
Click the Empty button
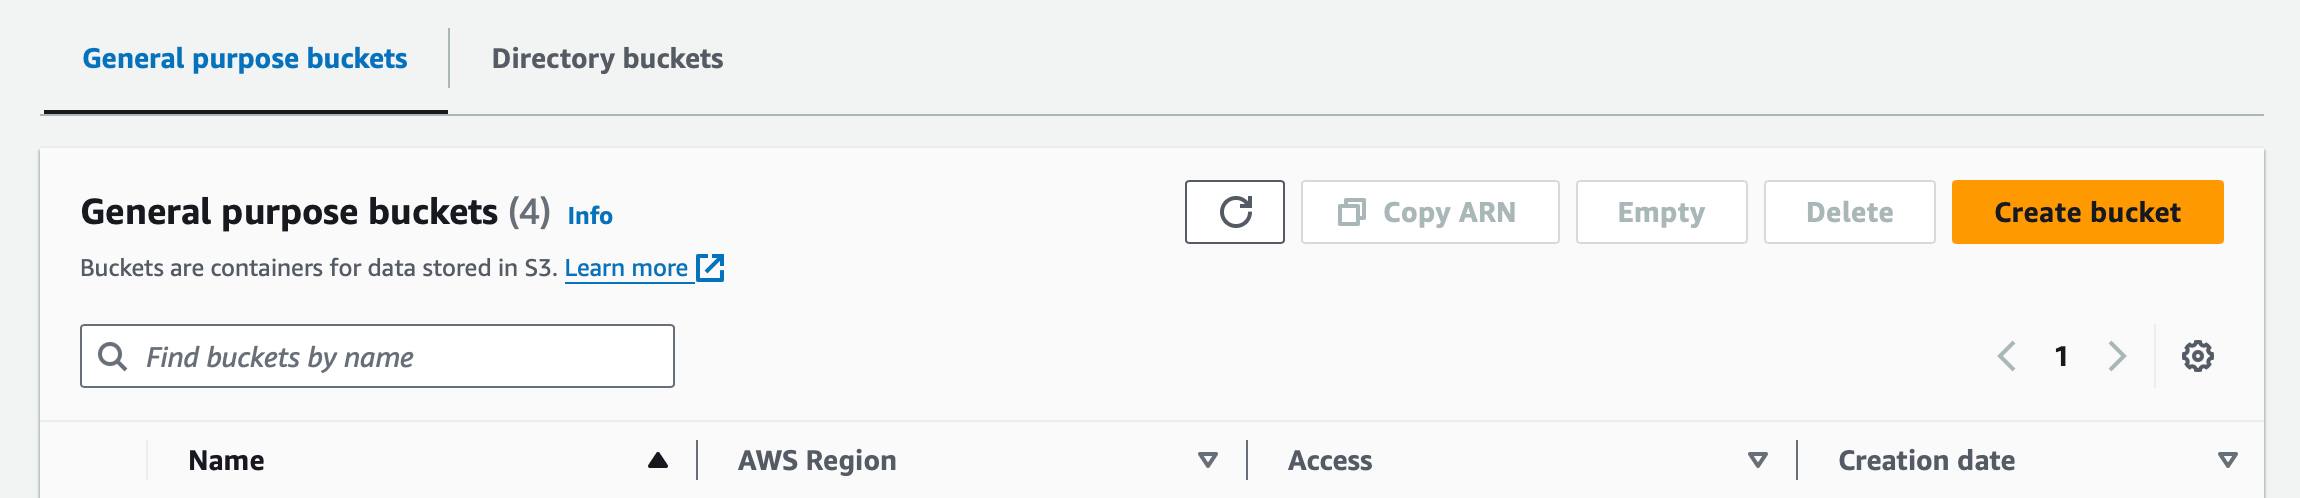[1661, 212]
